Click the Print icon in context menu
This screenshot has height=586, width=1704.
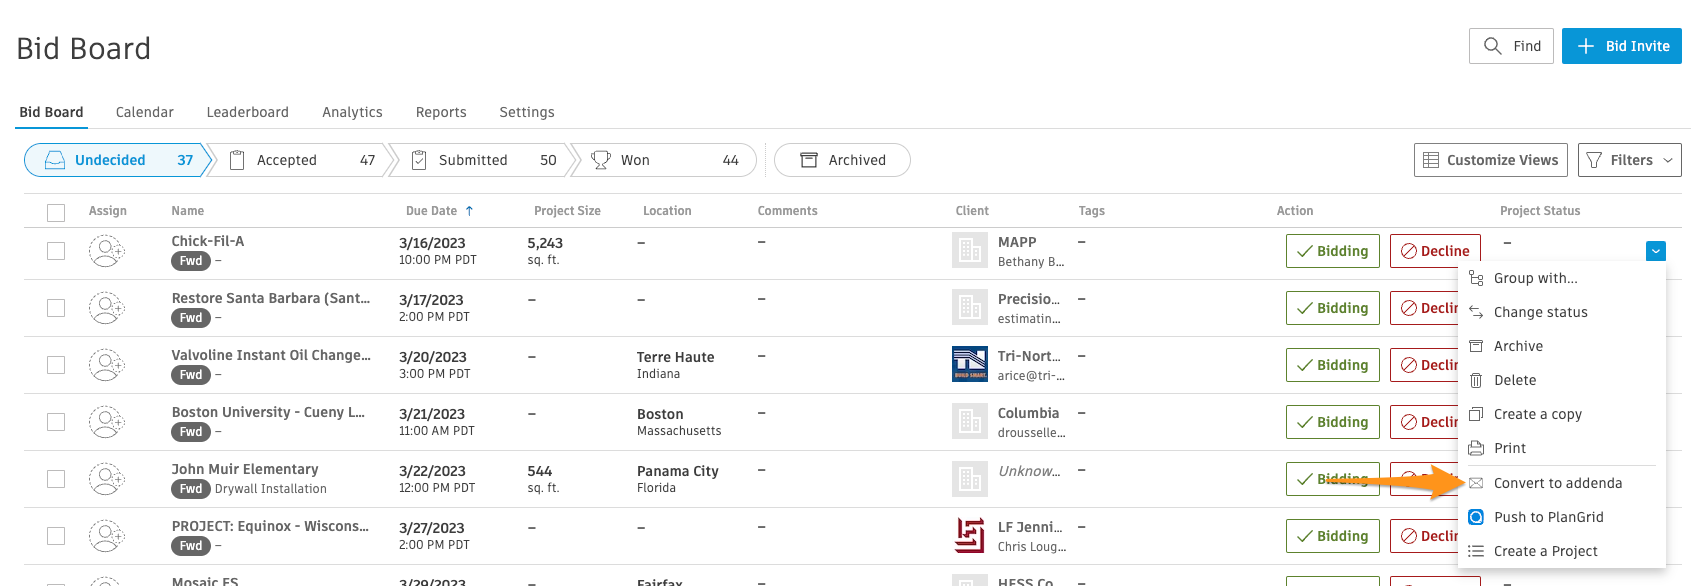(1476, 448)
